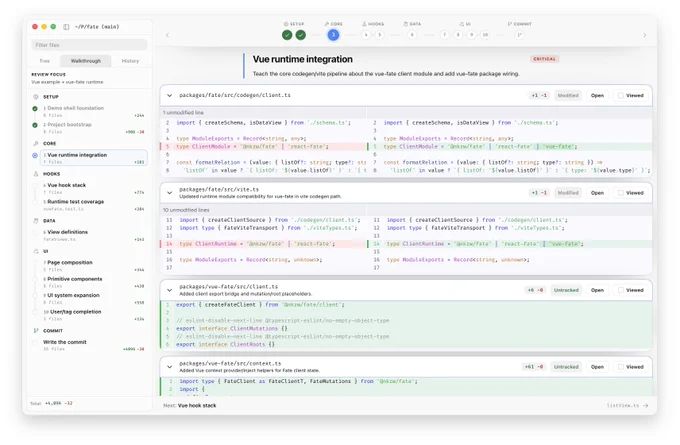The height and width of the screenshot is (445, 680).
Task: Jump to step 10 in top stepper
Action: 485,35
